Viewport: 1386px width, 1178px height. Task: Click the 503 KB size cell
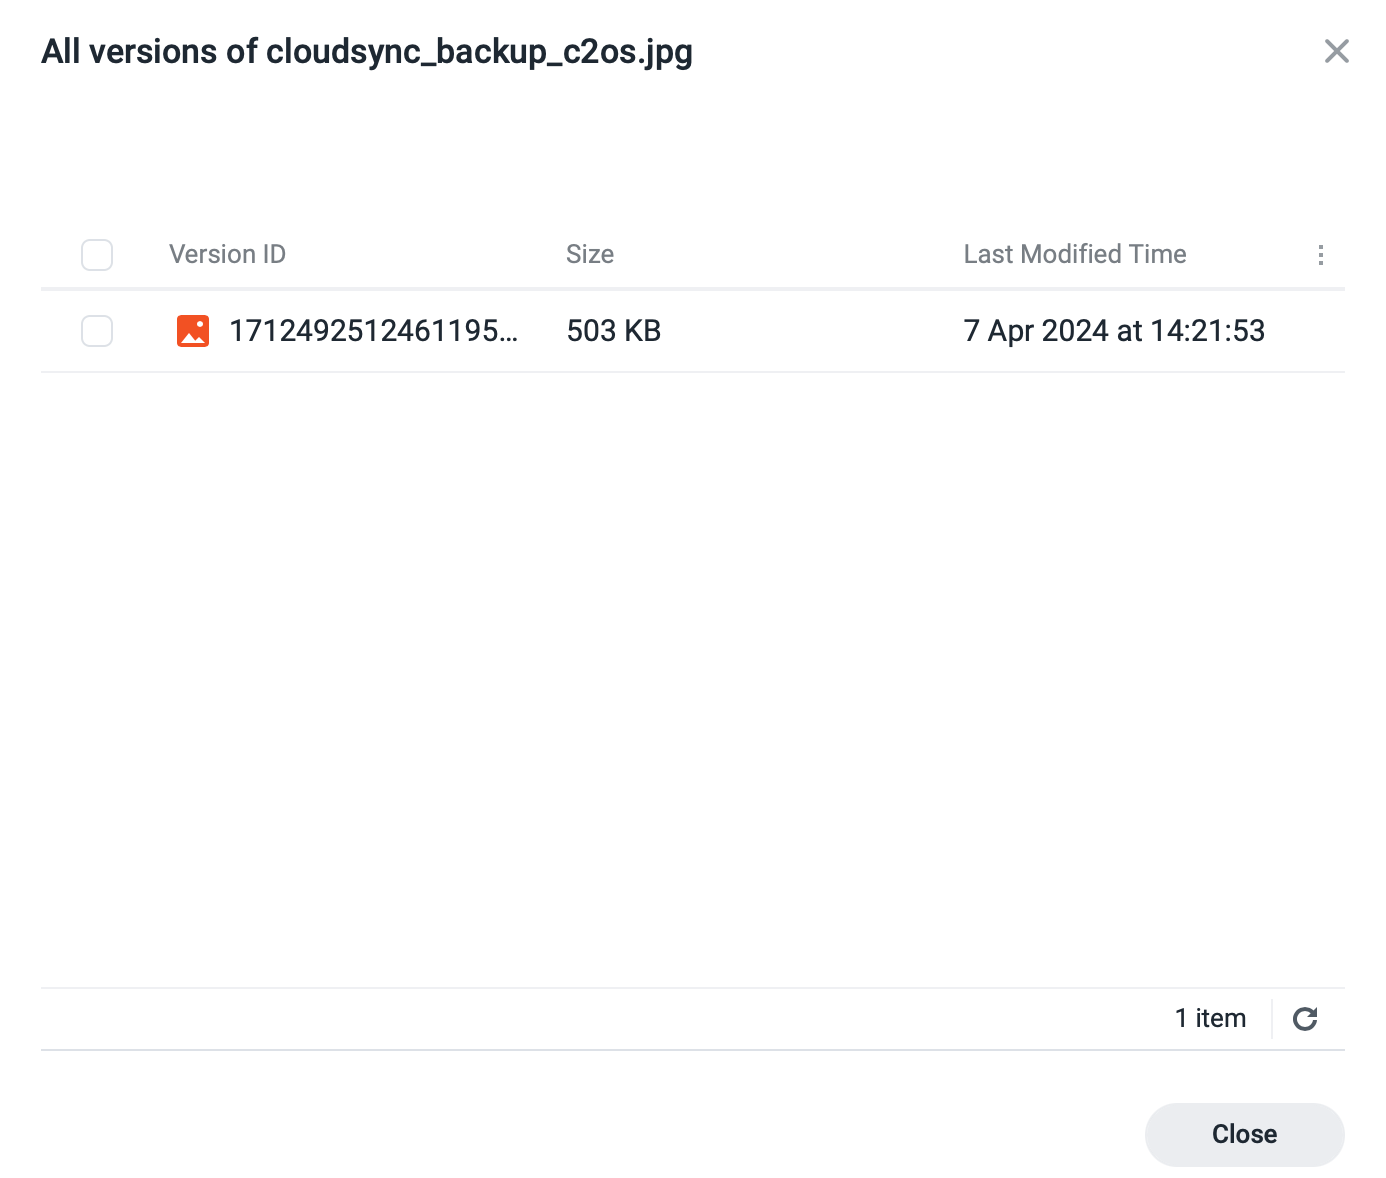[614, 331]
